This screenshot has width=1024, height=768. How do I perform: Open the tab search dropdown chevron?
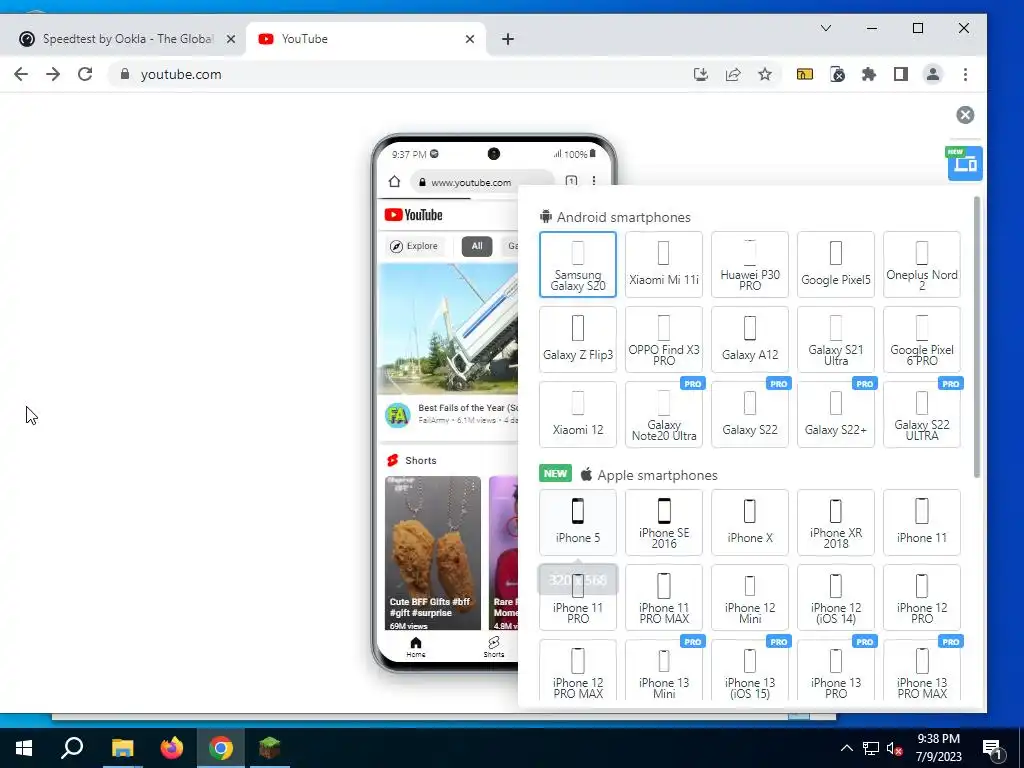[825, 28]
